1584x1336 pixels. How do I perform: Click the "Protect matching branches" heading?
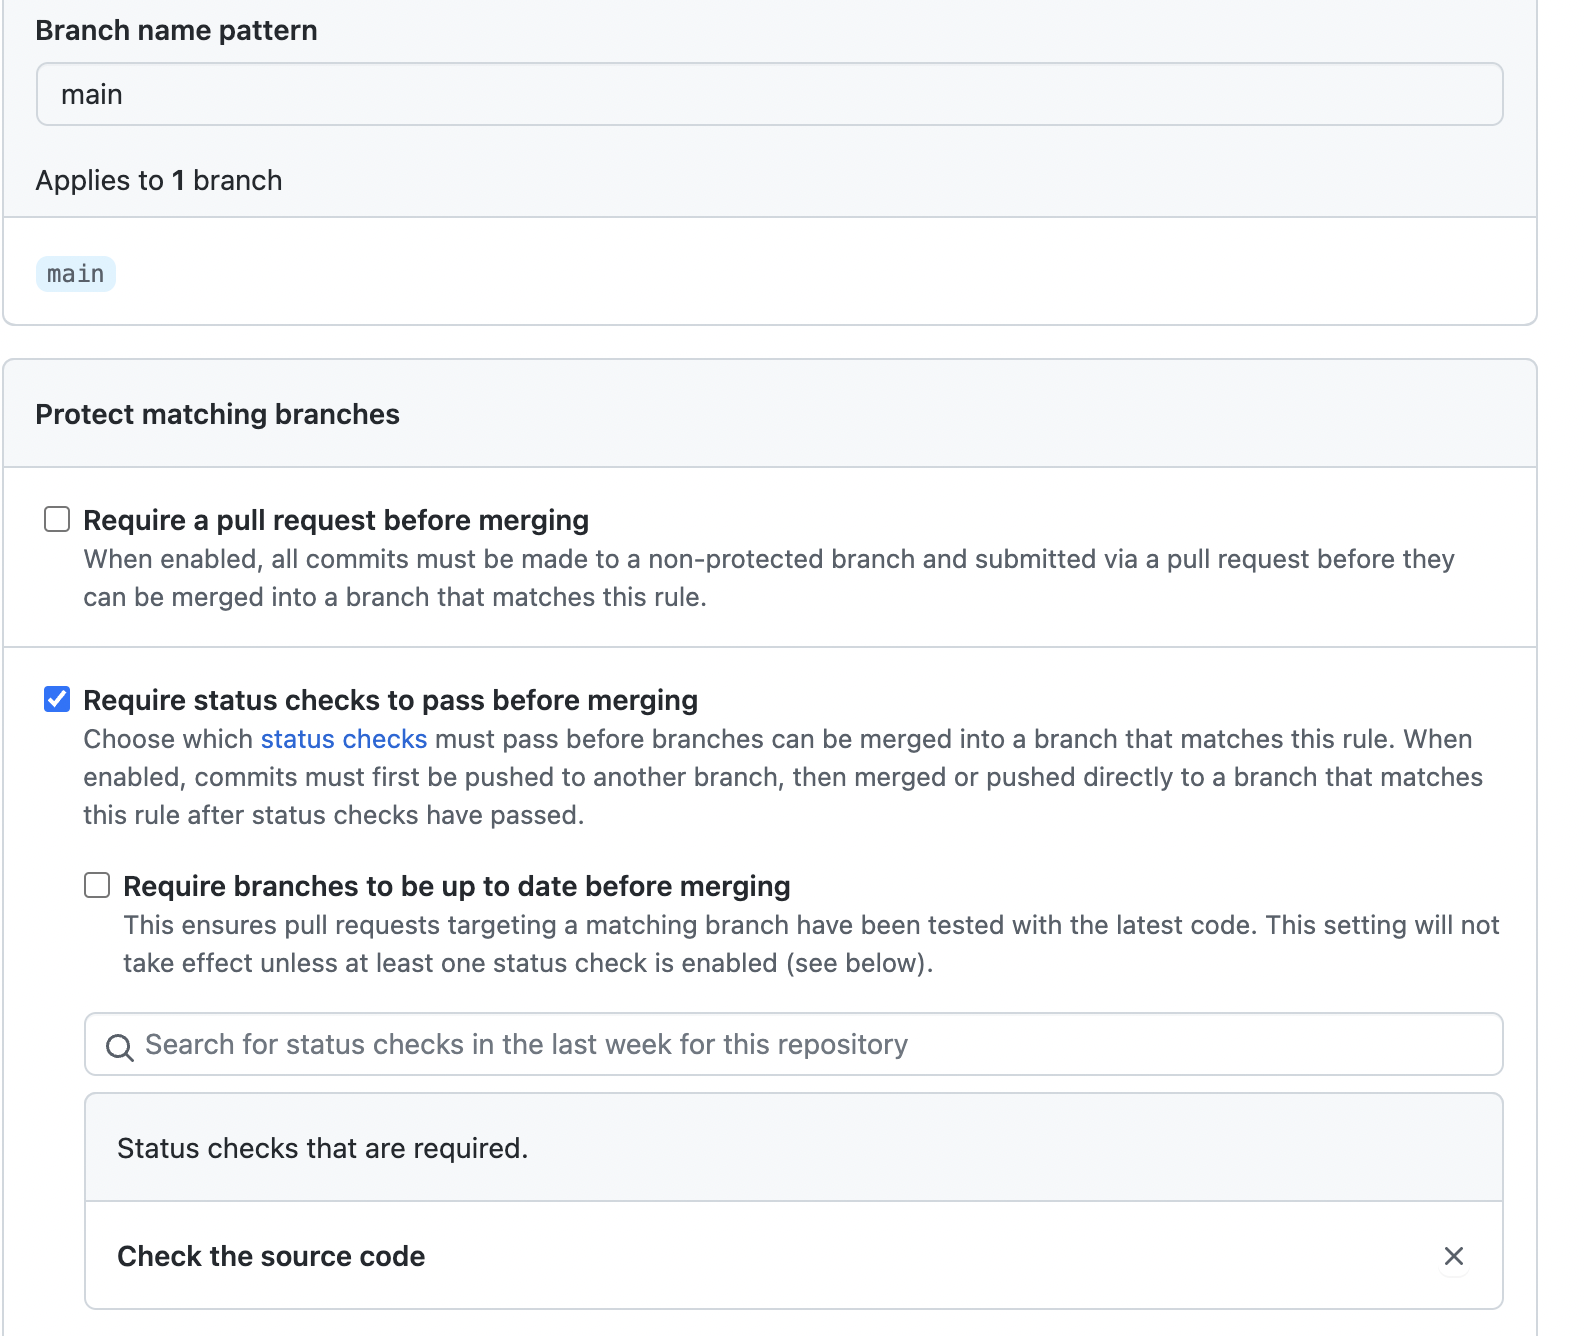(x=217, y=414)
